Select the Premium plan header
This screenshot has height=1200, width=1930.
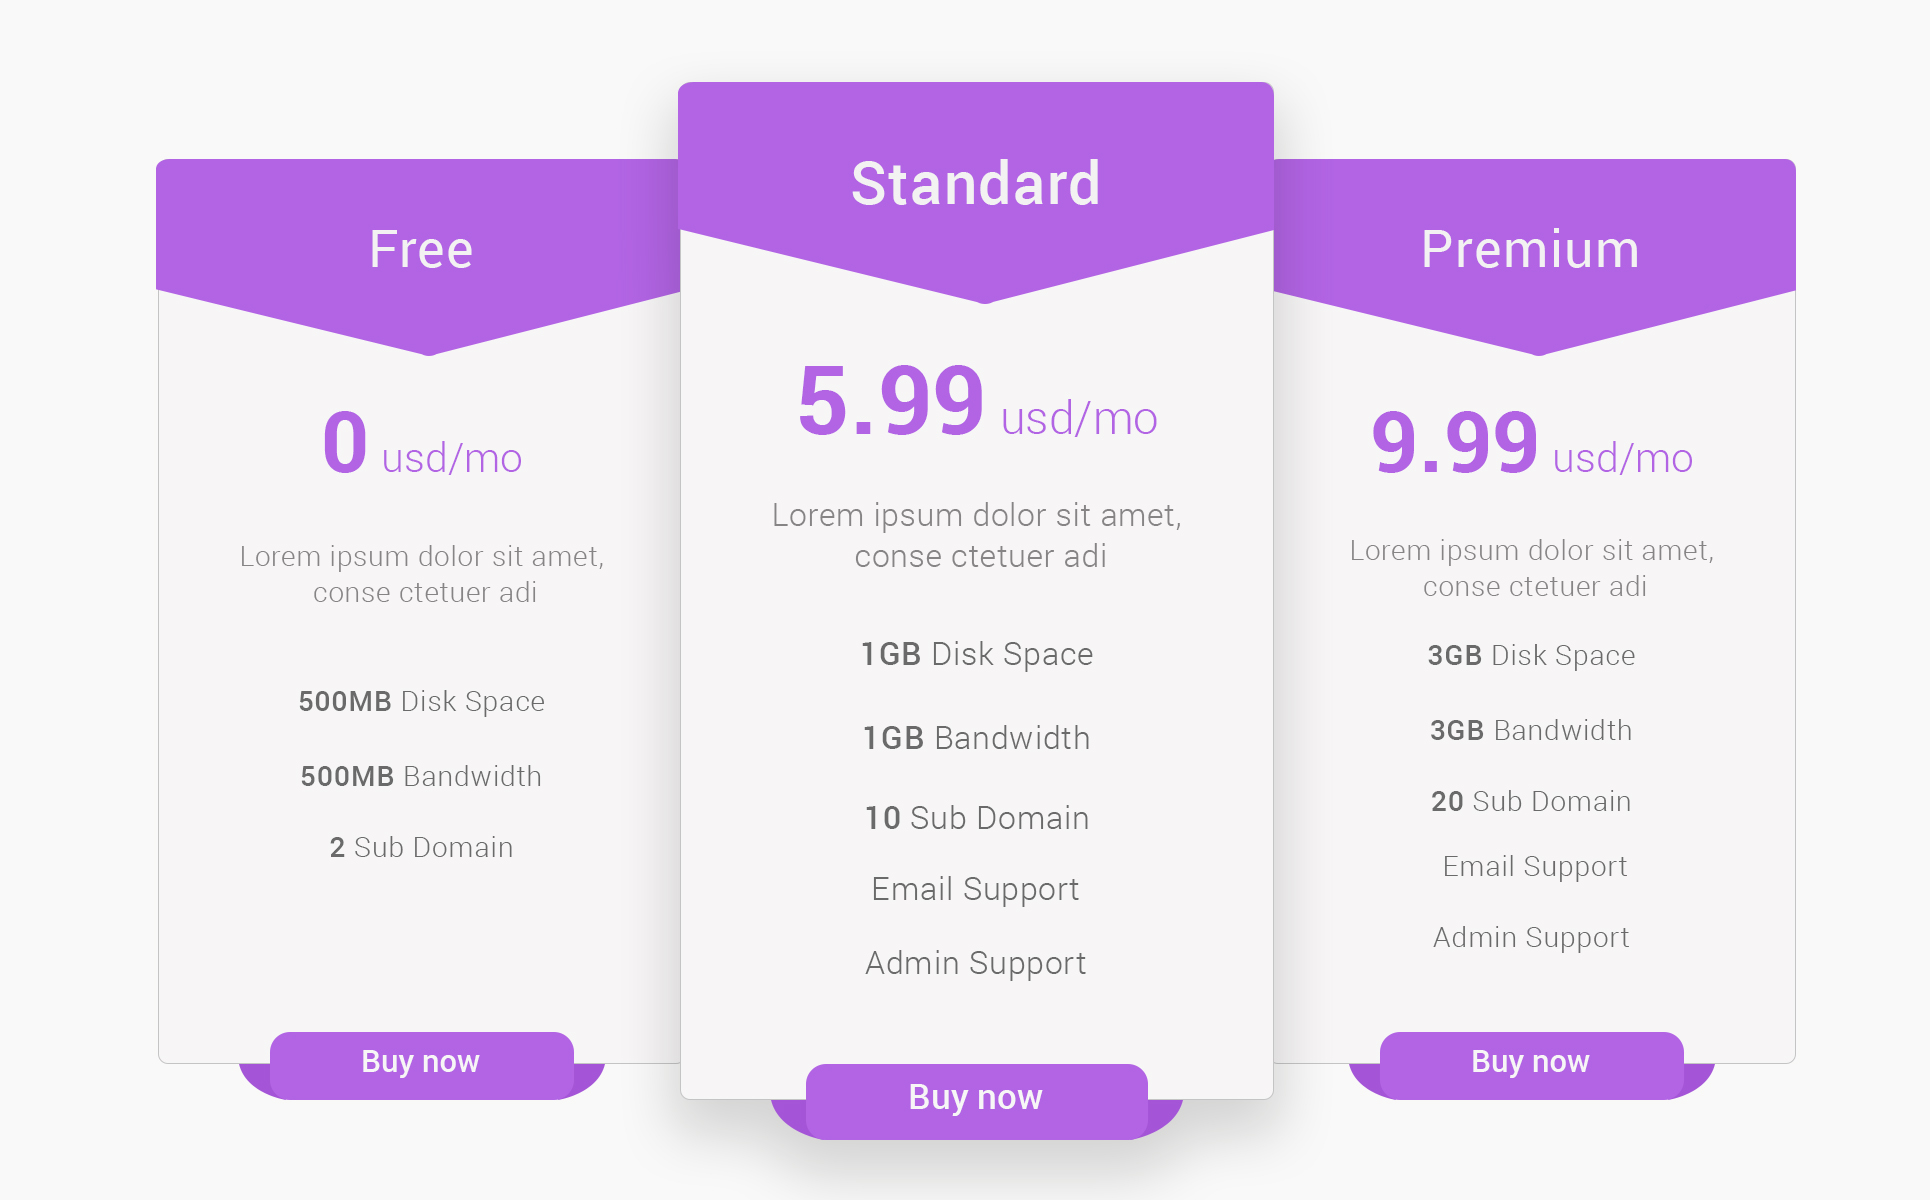tap(1531, 249)
